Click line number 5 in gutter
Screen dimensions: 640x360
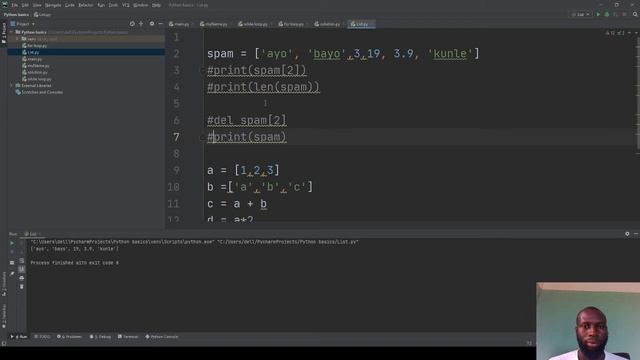[176, 104]
